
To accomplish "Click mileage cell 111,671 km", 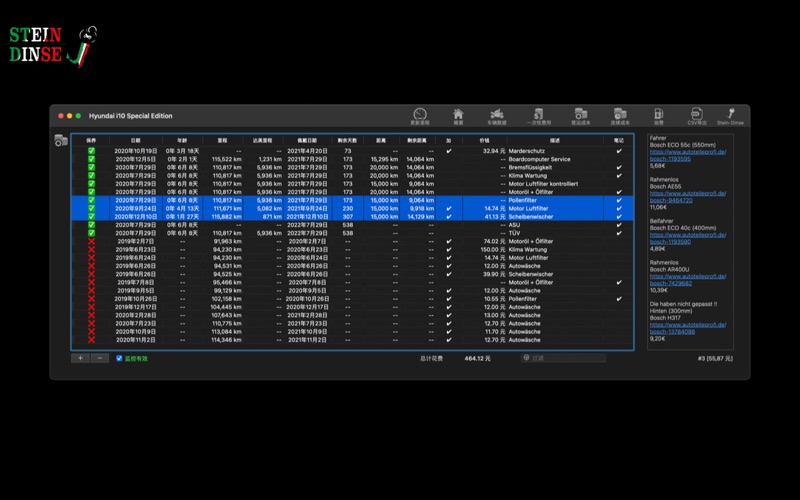I will pos(227,209).
